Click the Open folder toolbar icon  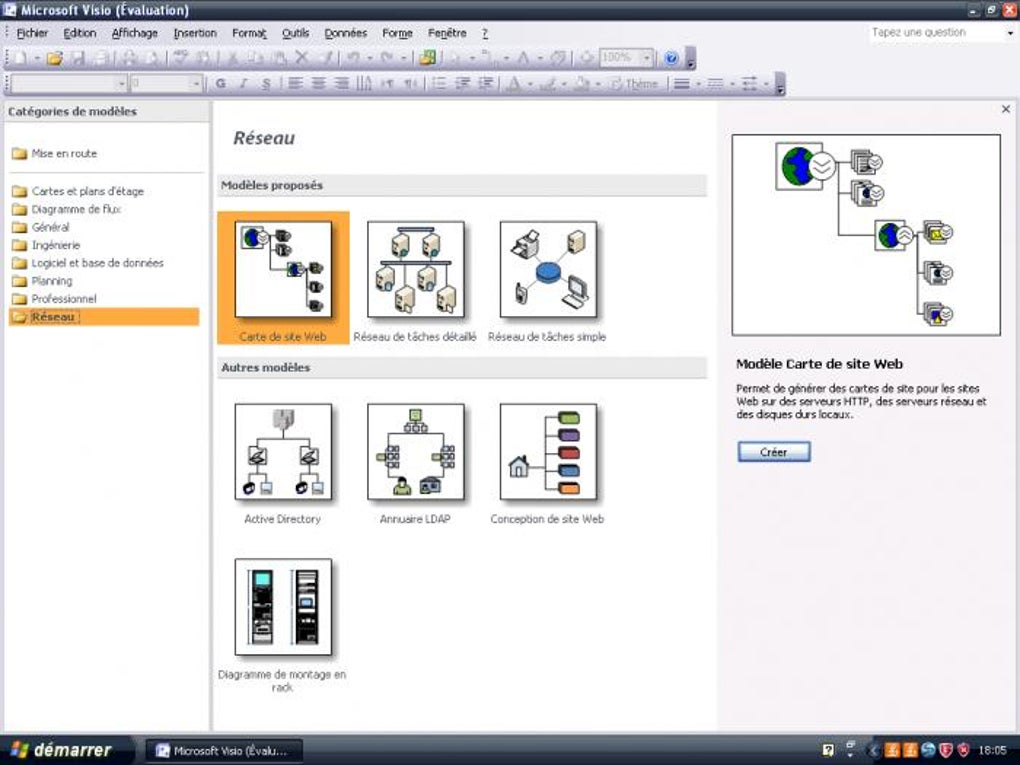point(55,58)
